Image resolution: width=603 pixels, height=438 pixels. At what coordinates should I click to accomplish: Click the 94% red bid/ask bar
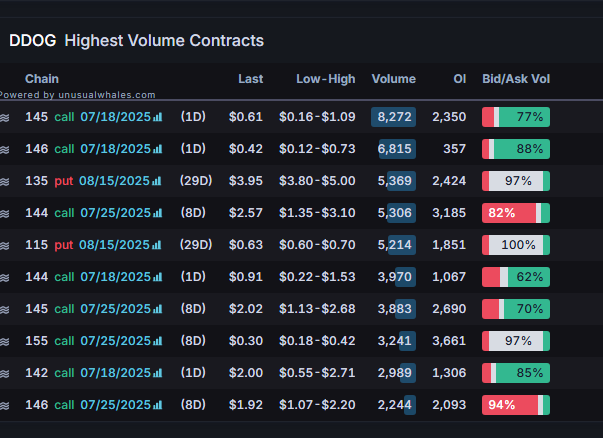tap(516, 405)
